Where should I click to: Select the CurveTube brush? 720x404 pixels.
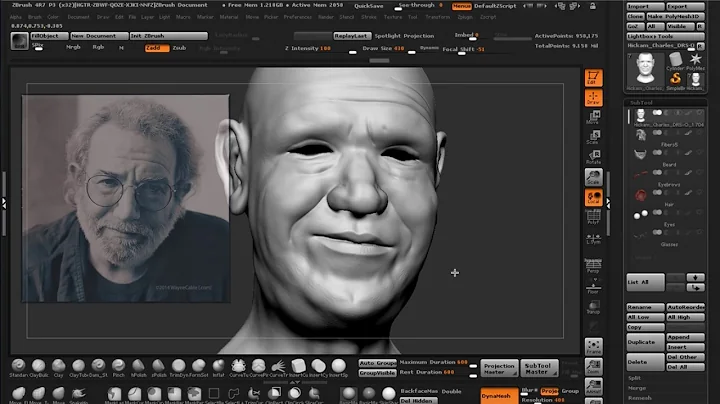point(238,368)
